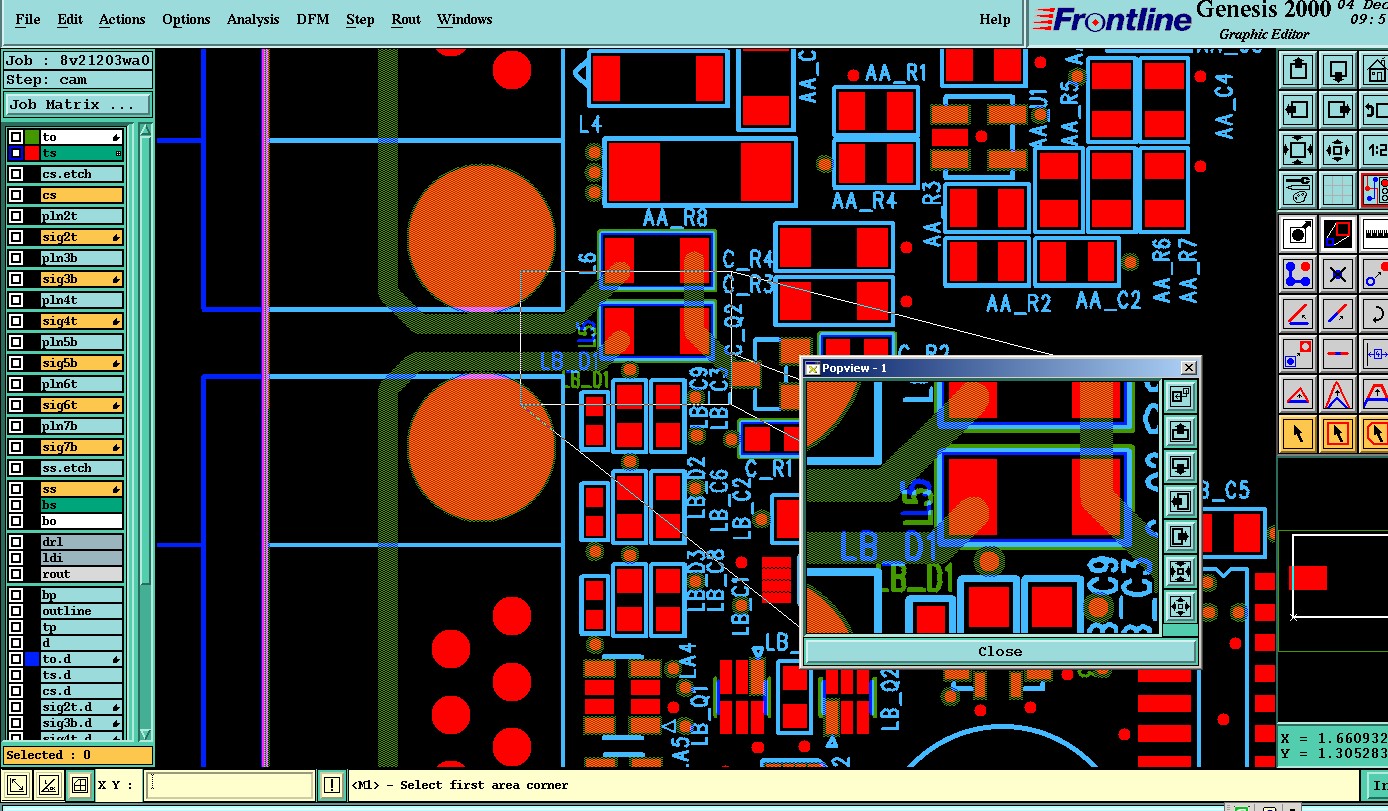Pan view right in main editor toolbar
The image size is (1388, 811).
[x=1338, y=109]
